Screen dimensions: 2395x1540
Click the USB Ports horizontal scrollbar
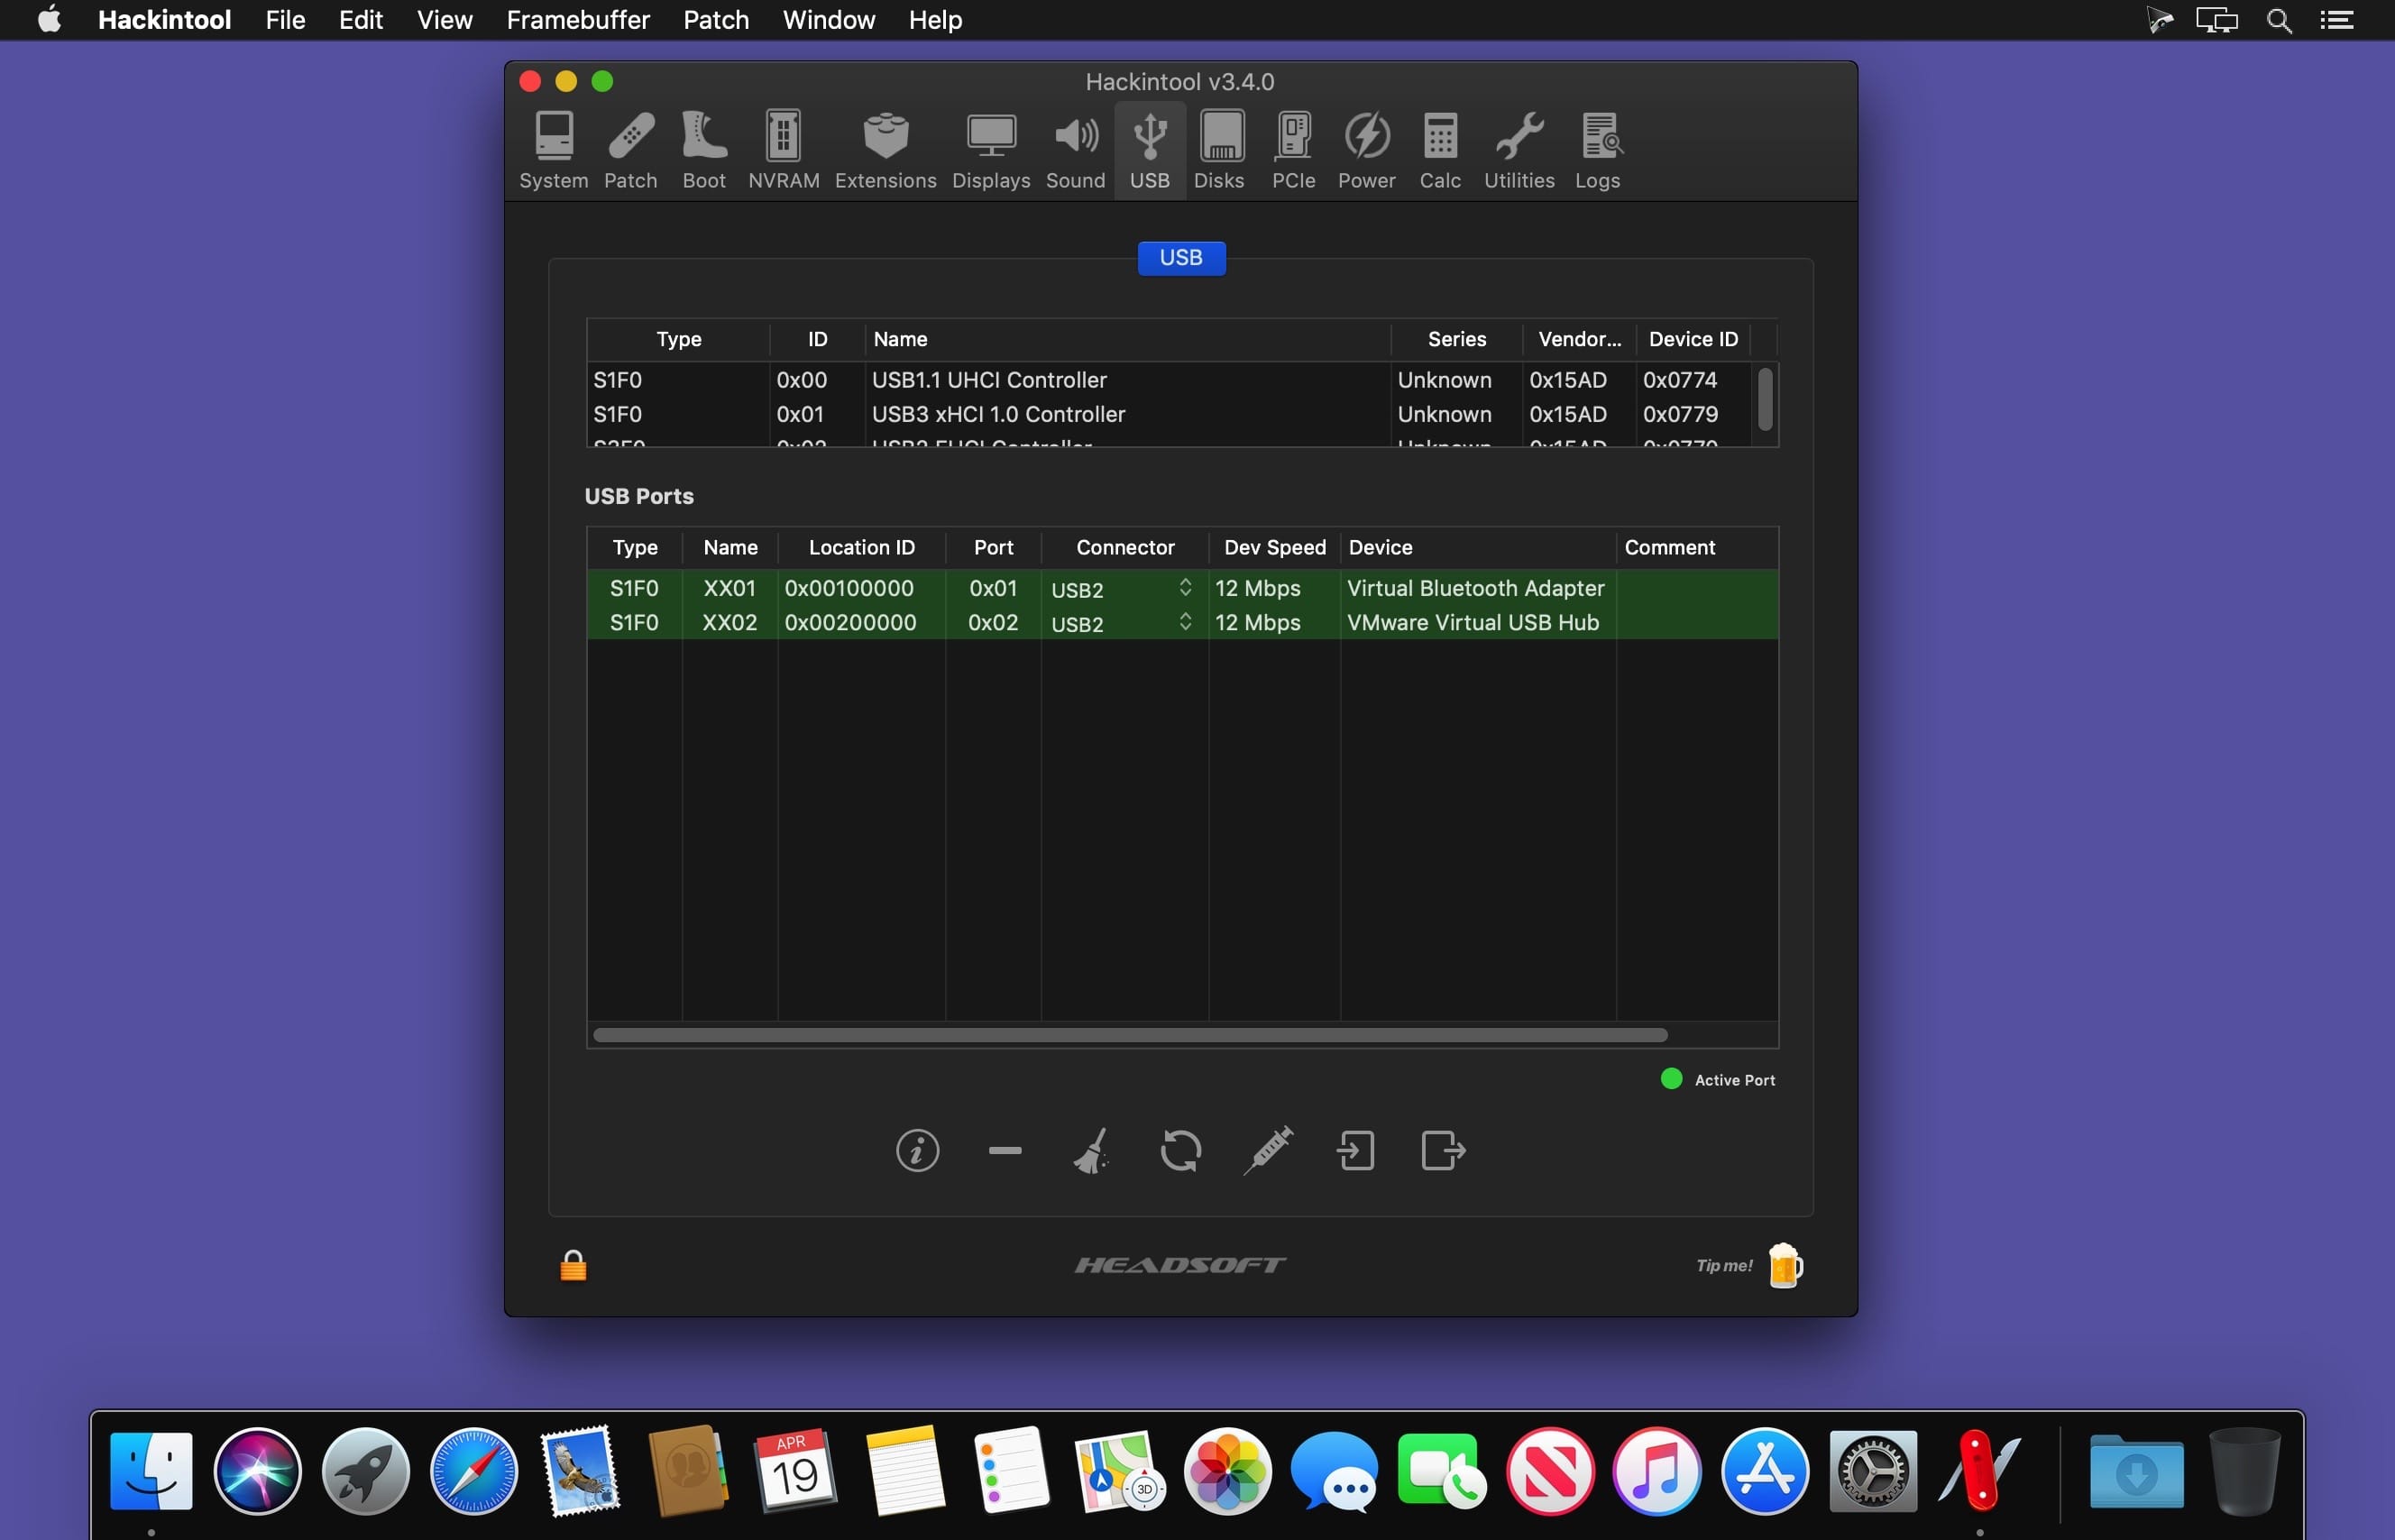pos(1129,1035)
